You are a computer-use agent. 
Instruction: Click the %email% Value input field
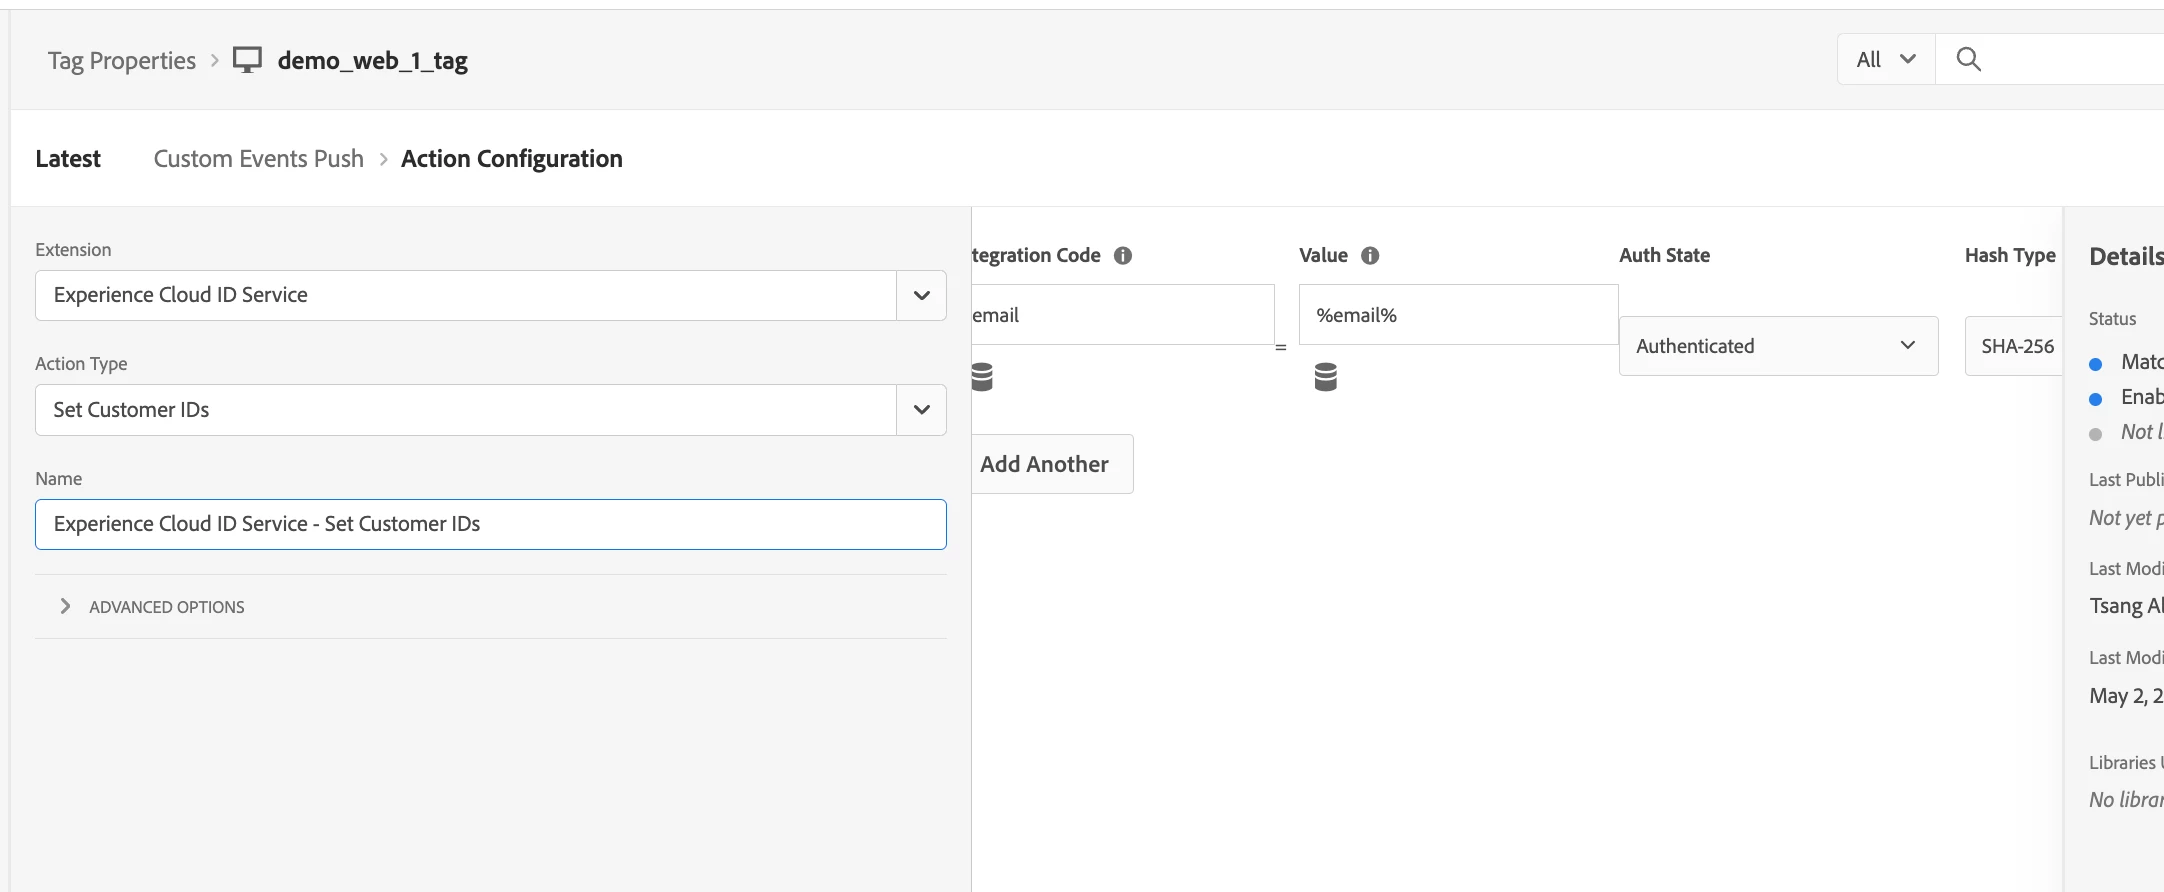click(1457, 315)
